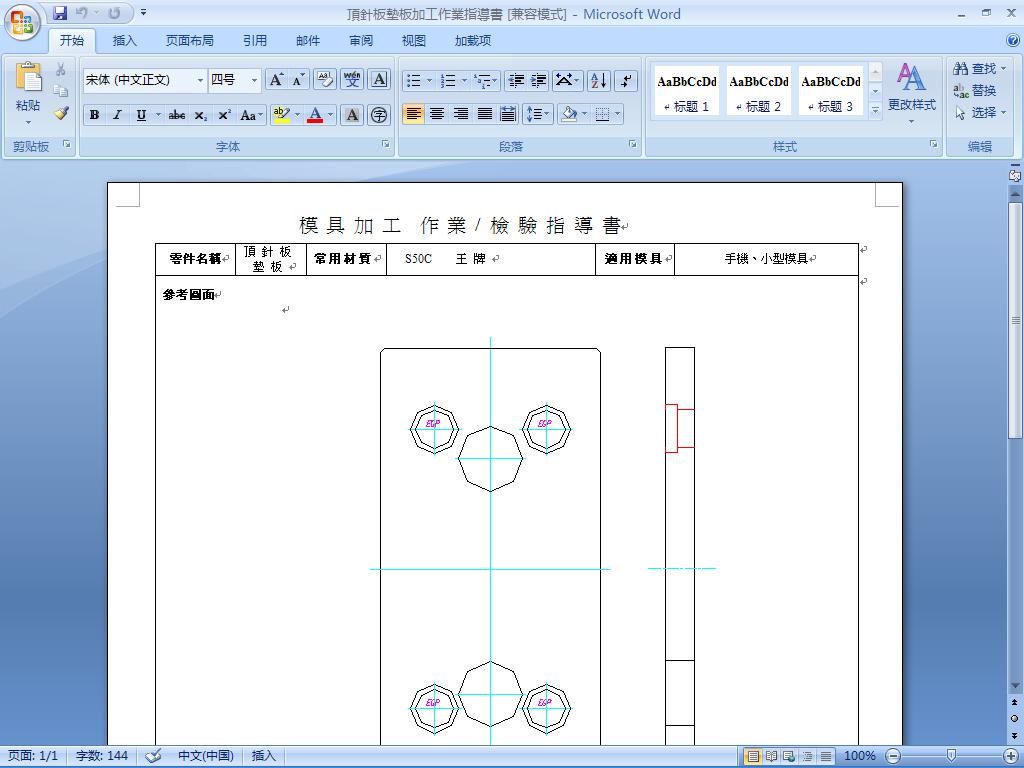Toggle Italic formatting
This screenshot has width=1024, height=768.
coord(118,115)
